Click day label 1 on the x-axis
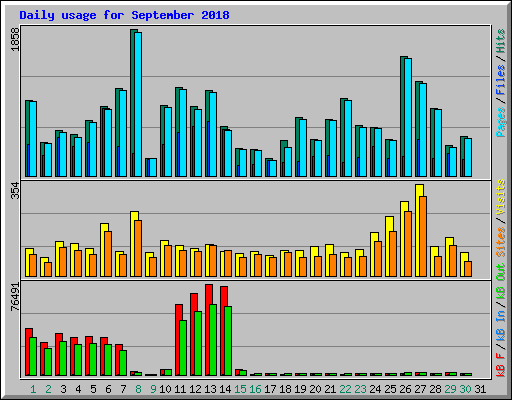 coord(33,389)
